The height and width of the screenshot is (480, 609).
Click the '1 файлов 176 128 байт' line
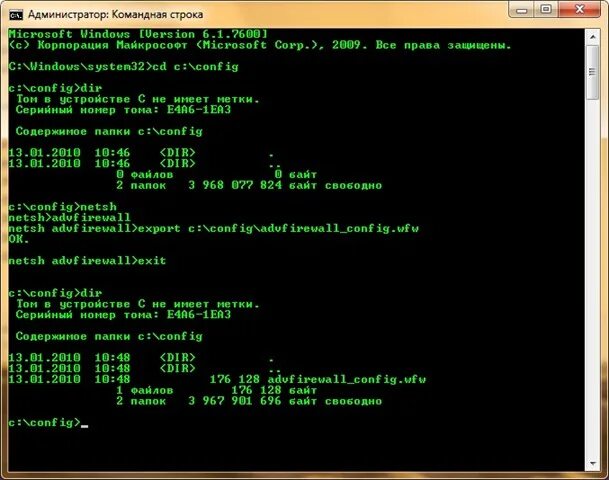point(217,390)
